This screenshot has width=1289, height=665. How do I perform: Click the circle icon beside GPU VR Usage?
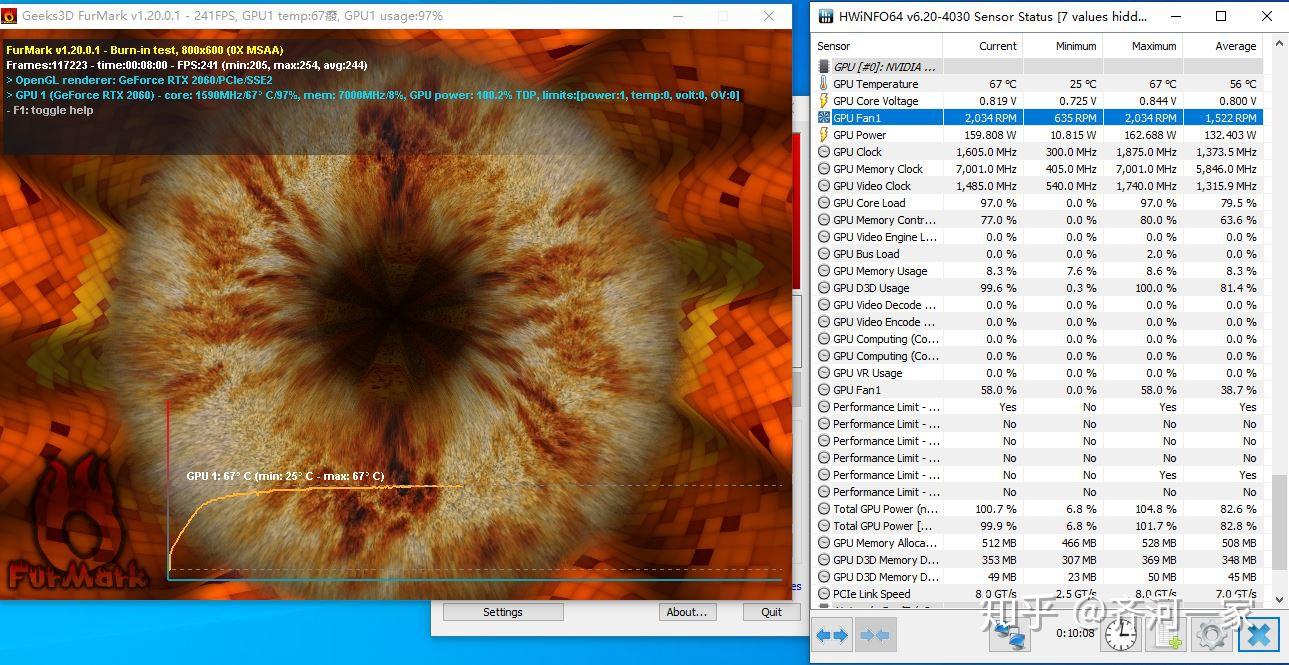point(824,373)
